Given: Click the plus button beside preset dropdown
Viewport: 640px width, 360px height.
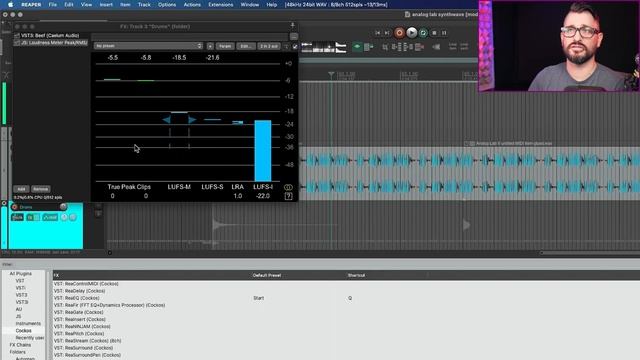Looking at the screenshot, I should pyautogui.click(x=210, y=46).
